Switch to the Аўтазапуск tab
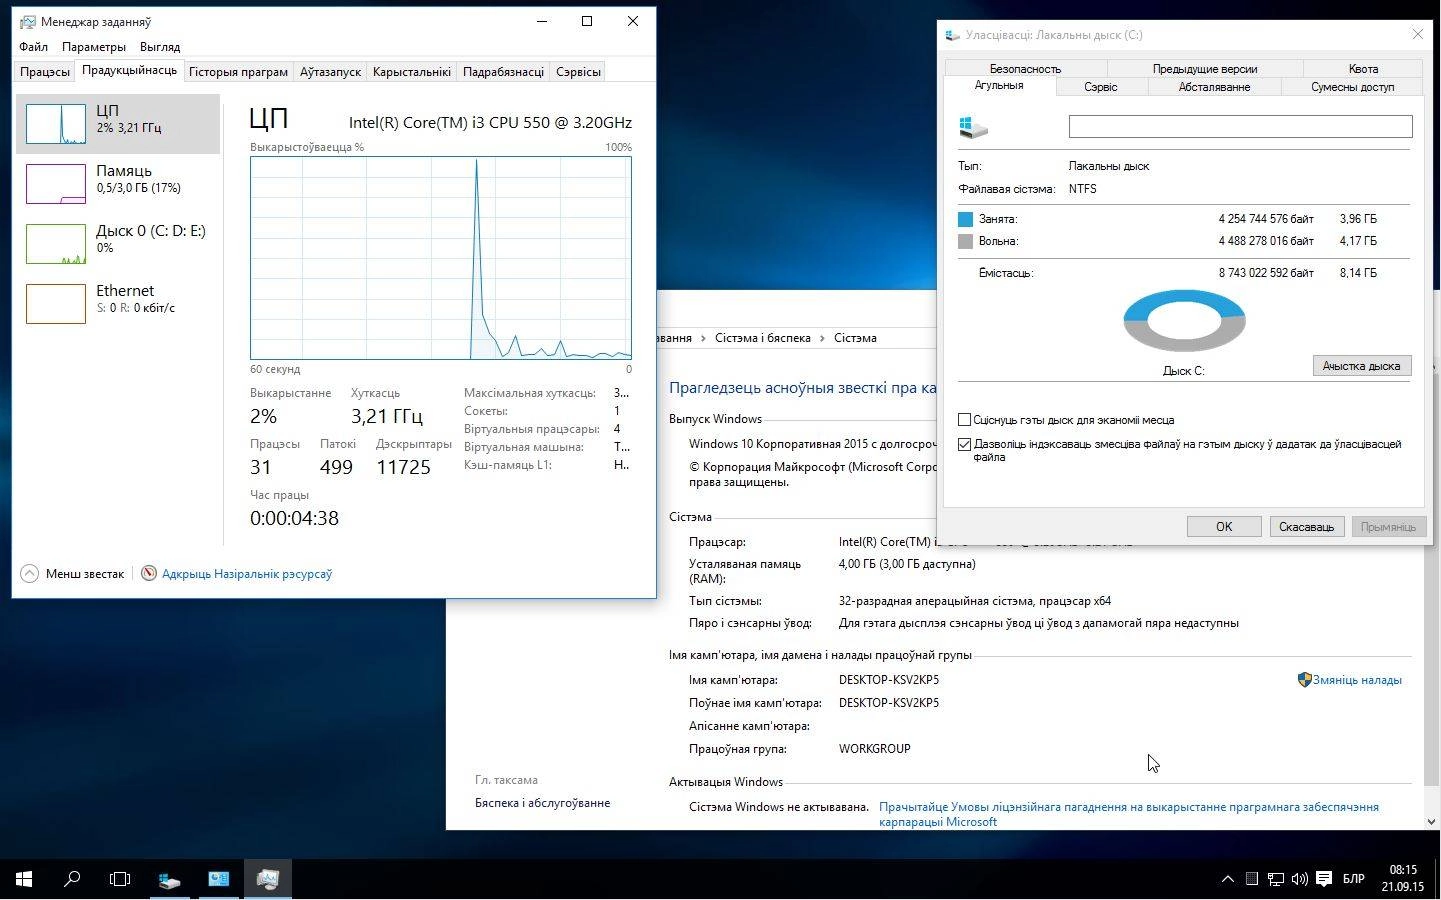 point(330,72)
